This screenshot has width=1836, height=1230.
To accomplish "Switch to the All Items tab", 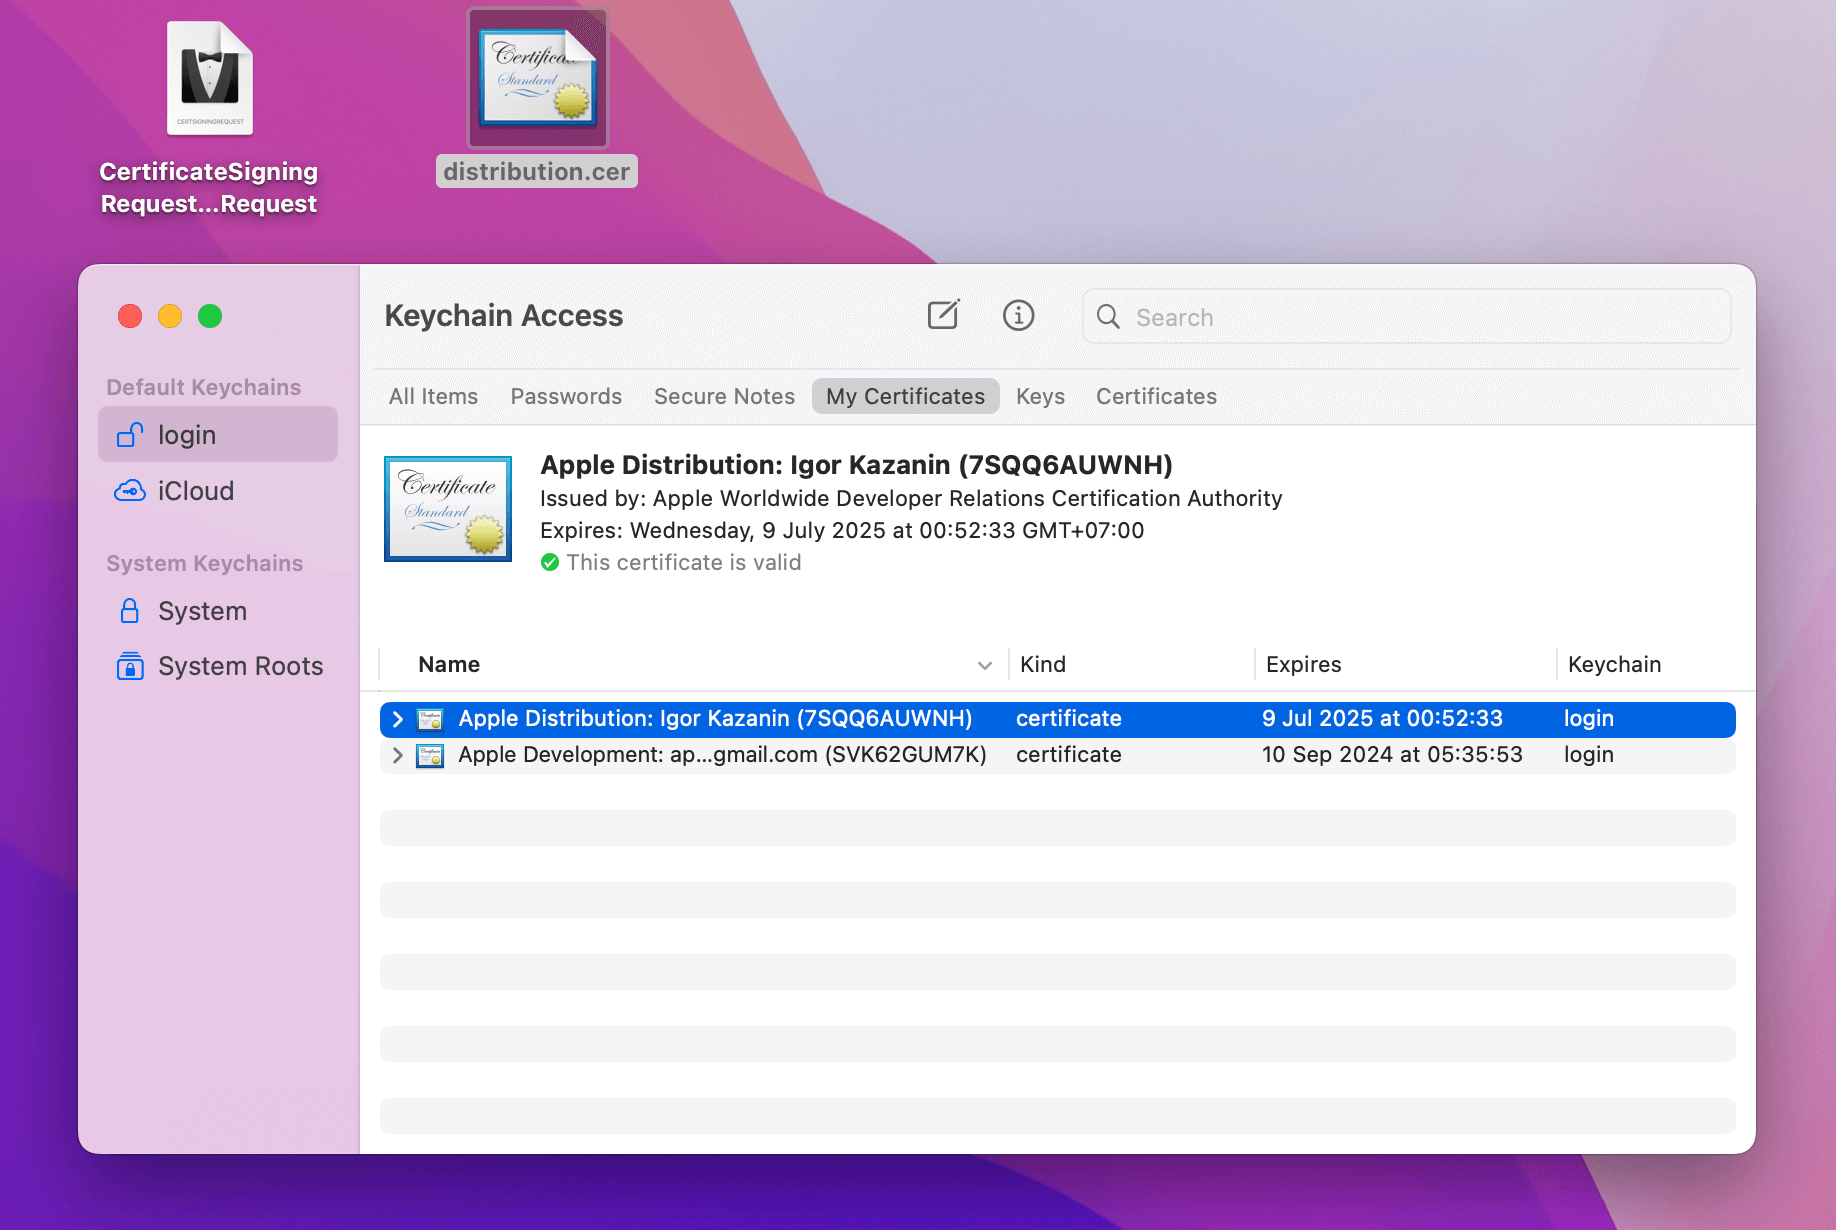I will click(x=433, y=396).
